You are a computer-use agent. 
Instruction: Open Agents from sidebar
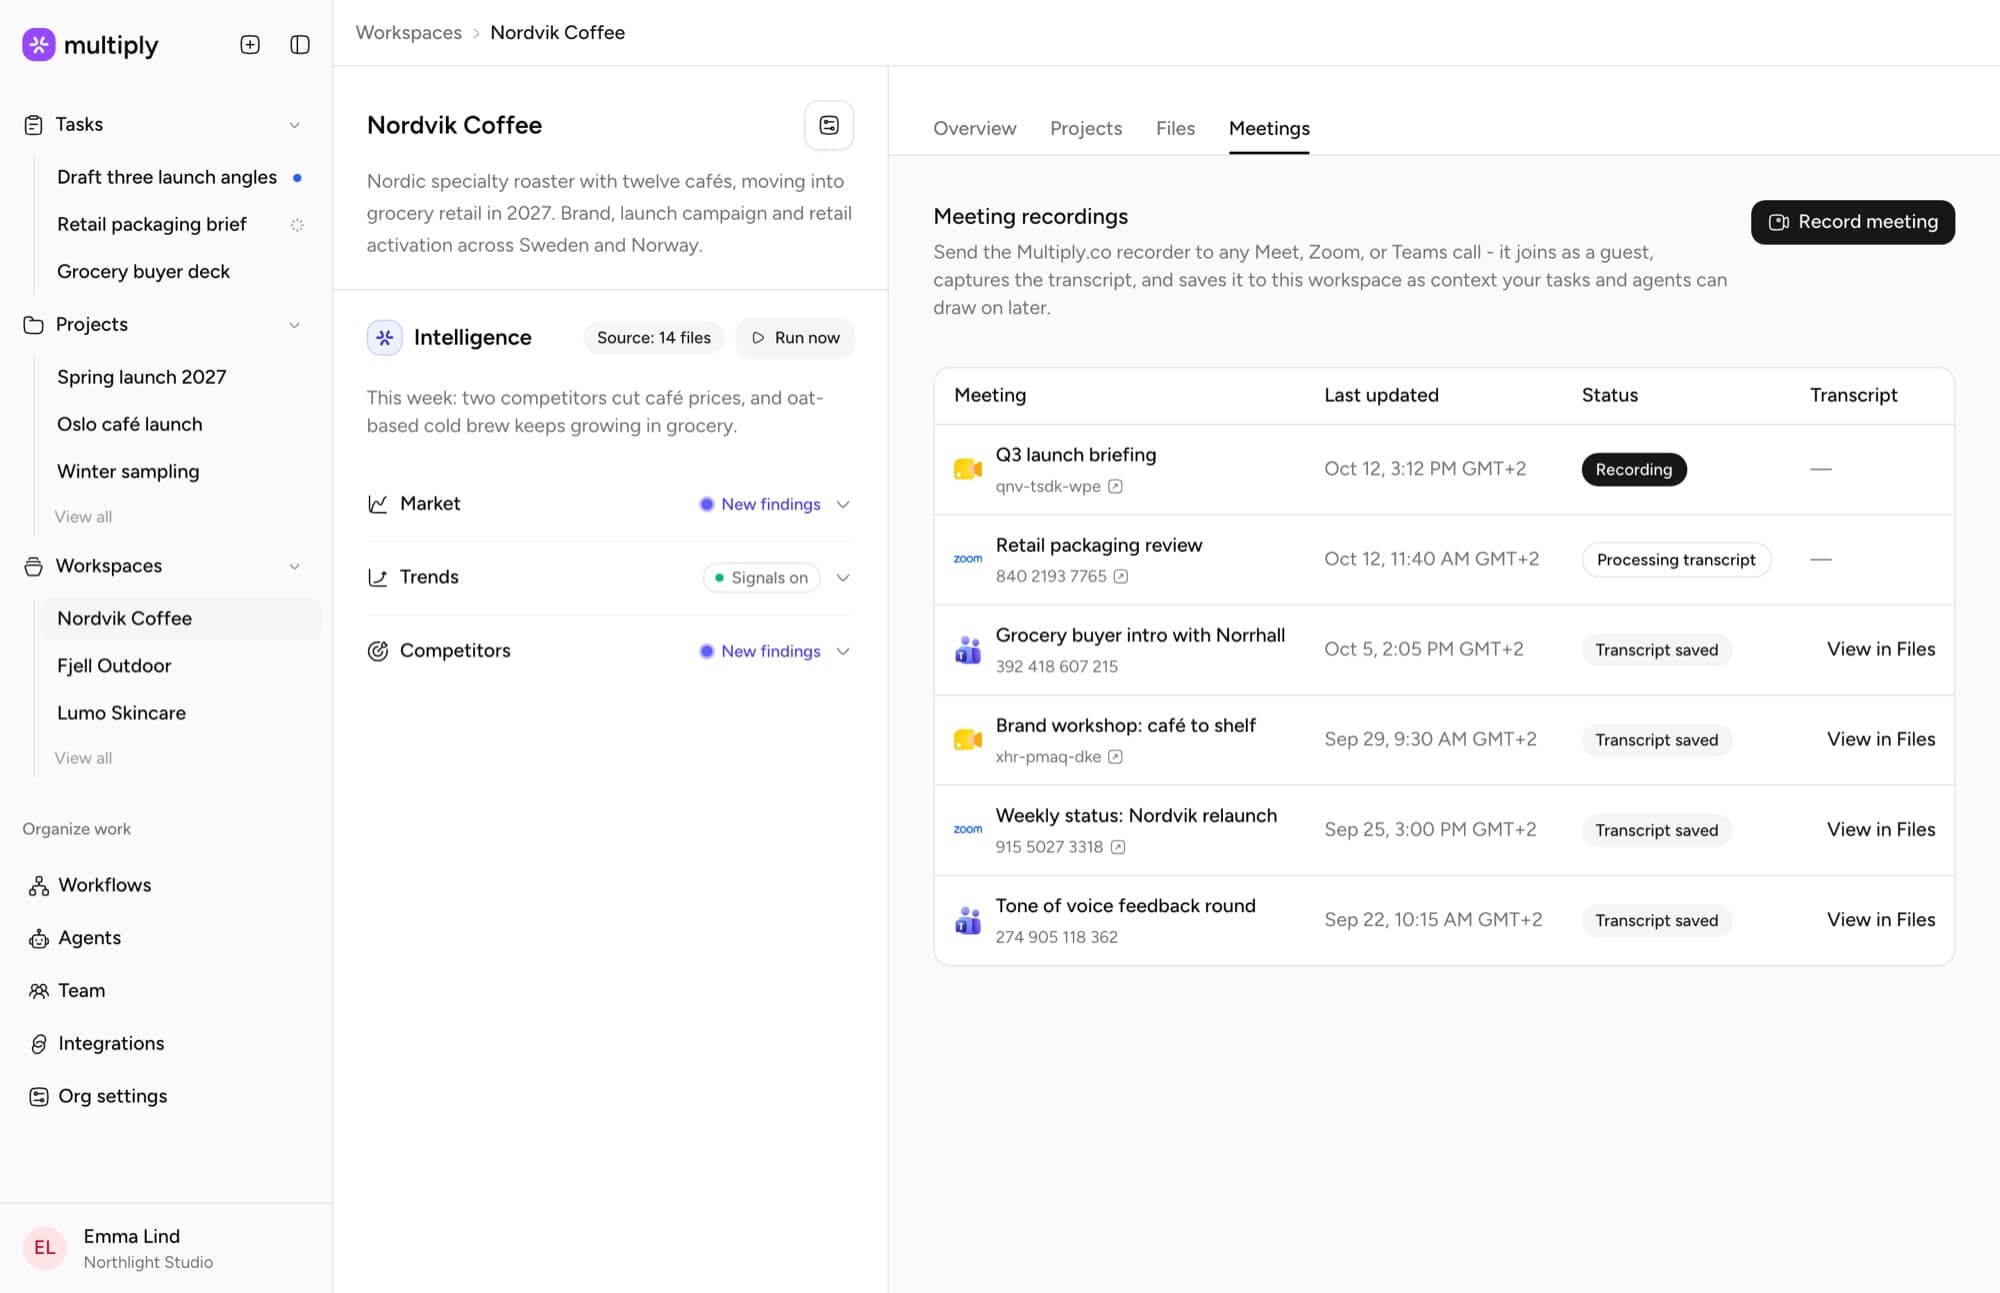[75, 938]
